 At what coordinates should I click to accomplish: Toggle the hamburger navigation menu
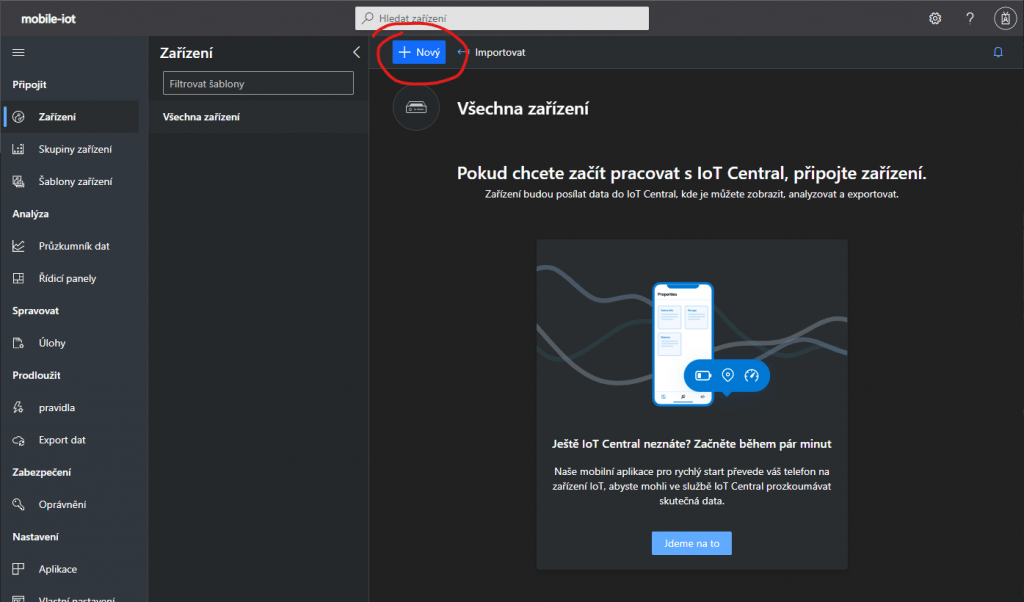click(x=18, y=52)
